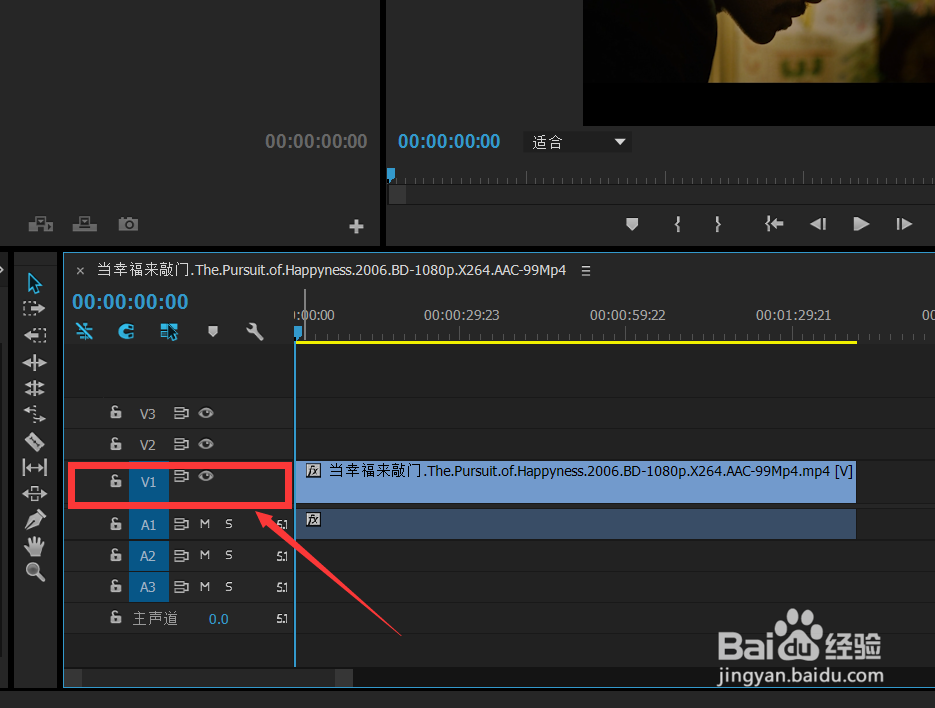Step back one frame
The width and height of the screenshot is (935, 708).
[x=818, y=224]
